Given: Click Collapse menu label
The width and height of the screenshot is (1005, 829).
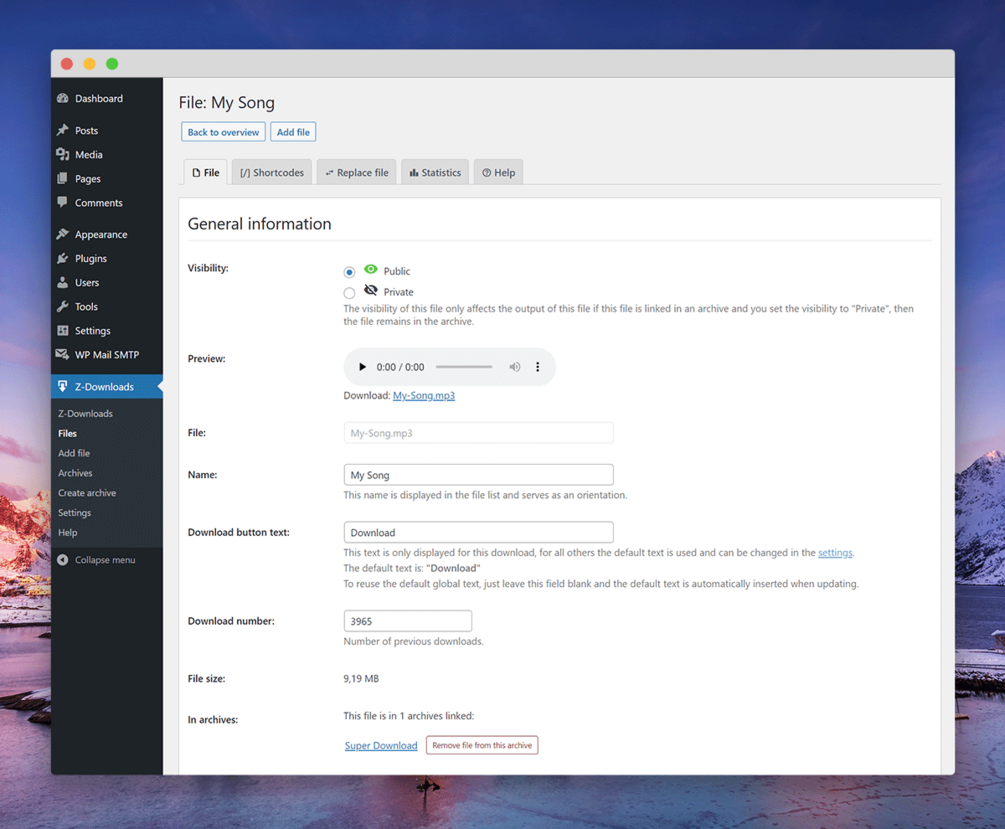Looking at the screenshot, I should (x=105, y=560).
